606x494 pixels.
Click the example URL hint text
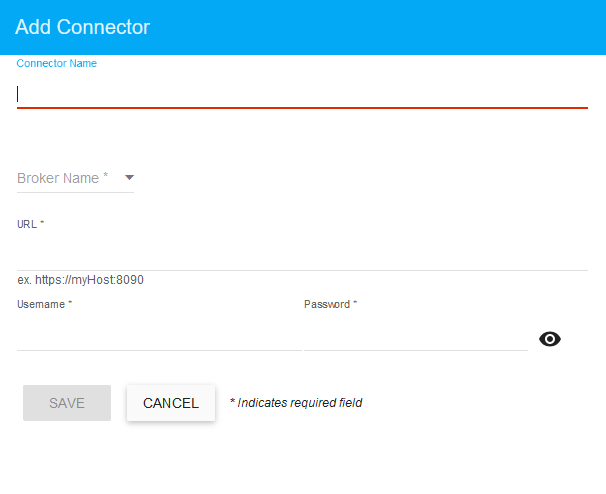80,280
